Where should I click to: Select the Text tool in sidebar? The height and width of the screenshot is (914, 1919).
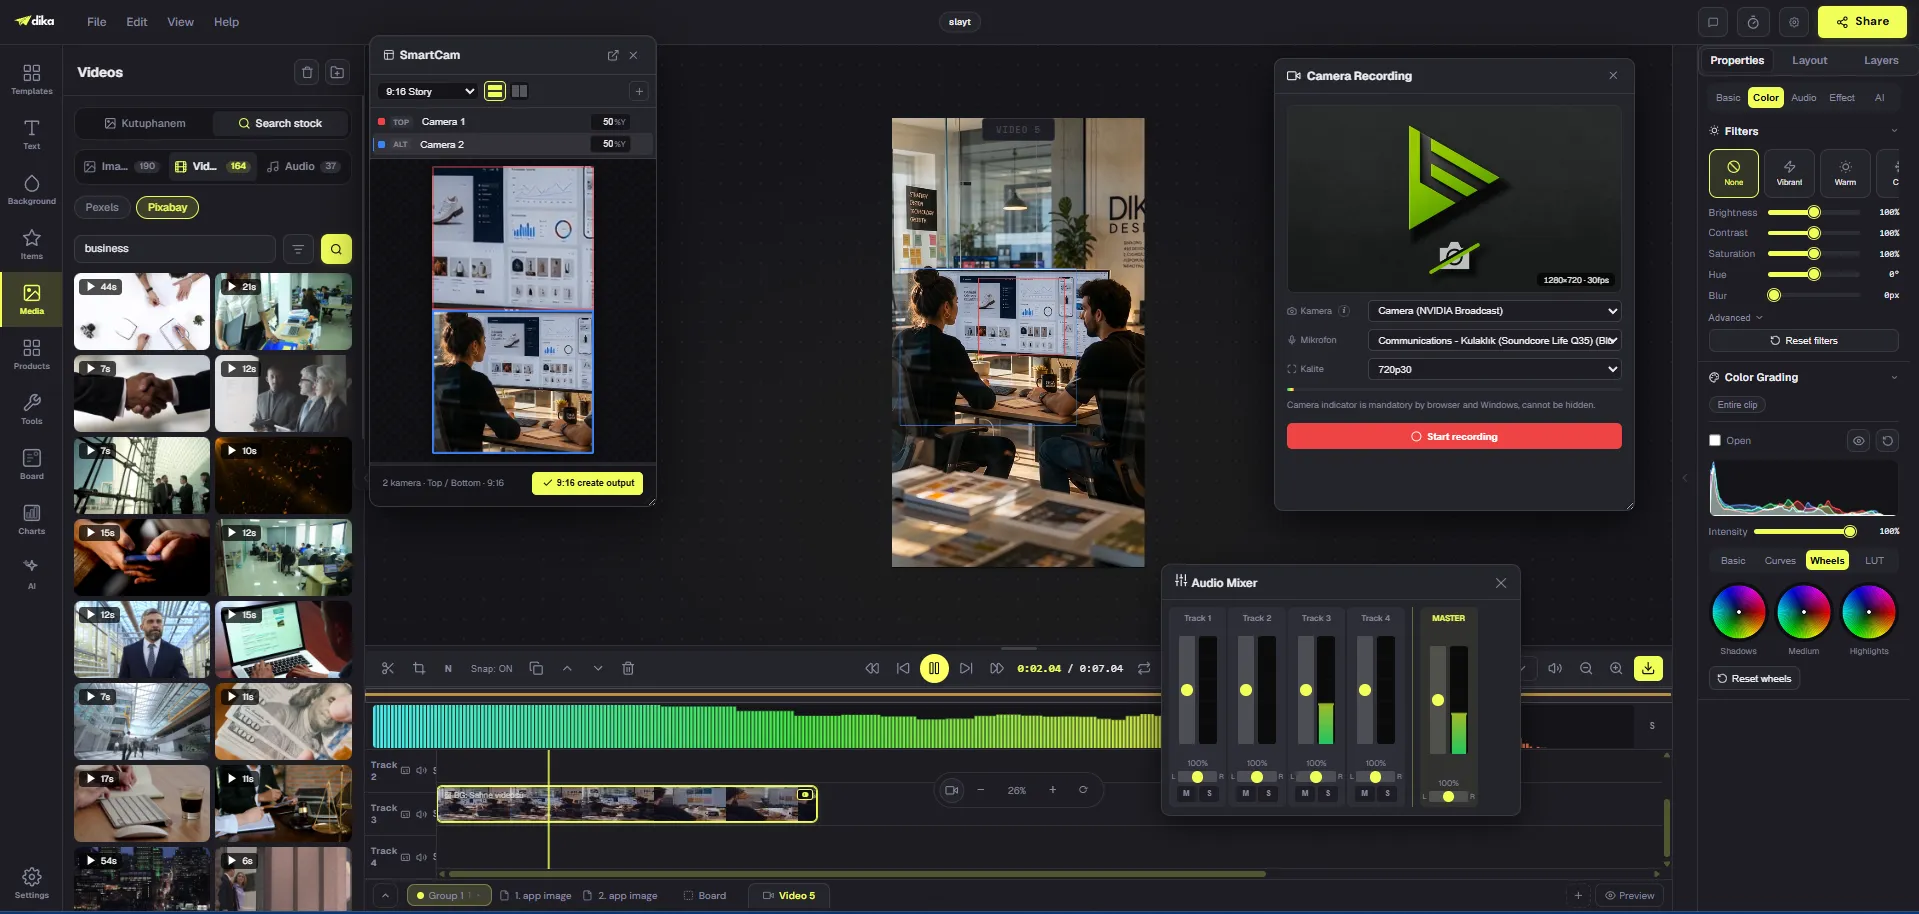coord(31,134)
